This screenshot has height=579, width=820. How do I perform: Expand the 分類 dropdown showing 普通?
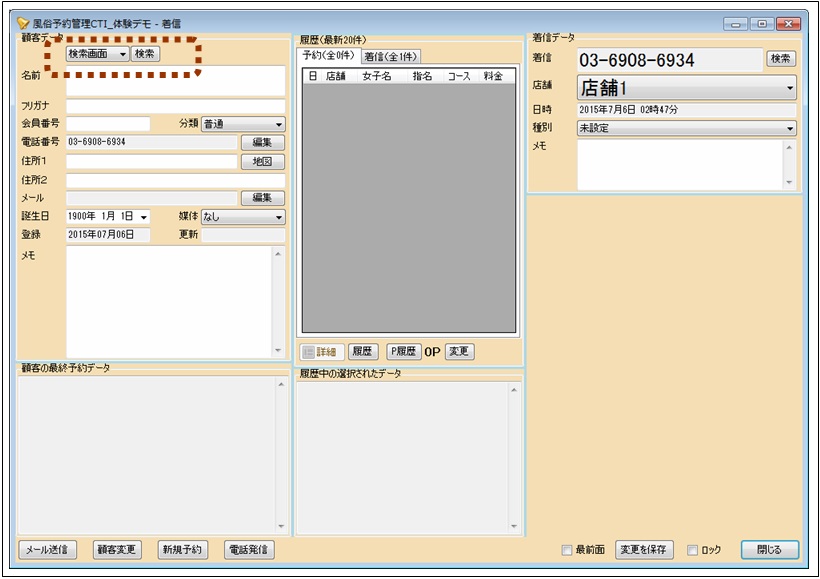coord(243,124)
